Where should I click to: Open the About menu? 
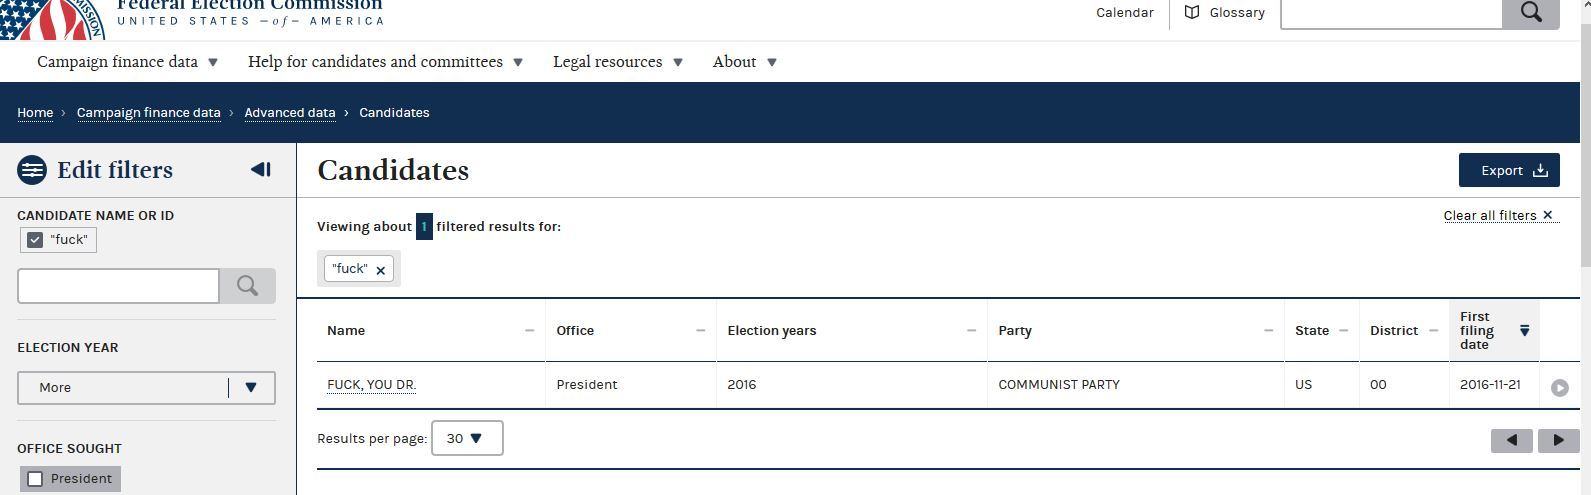pyautogui.click(x=745, y=62)
